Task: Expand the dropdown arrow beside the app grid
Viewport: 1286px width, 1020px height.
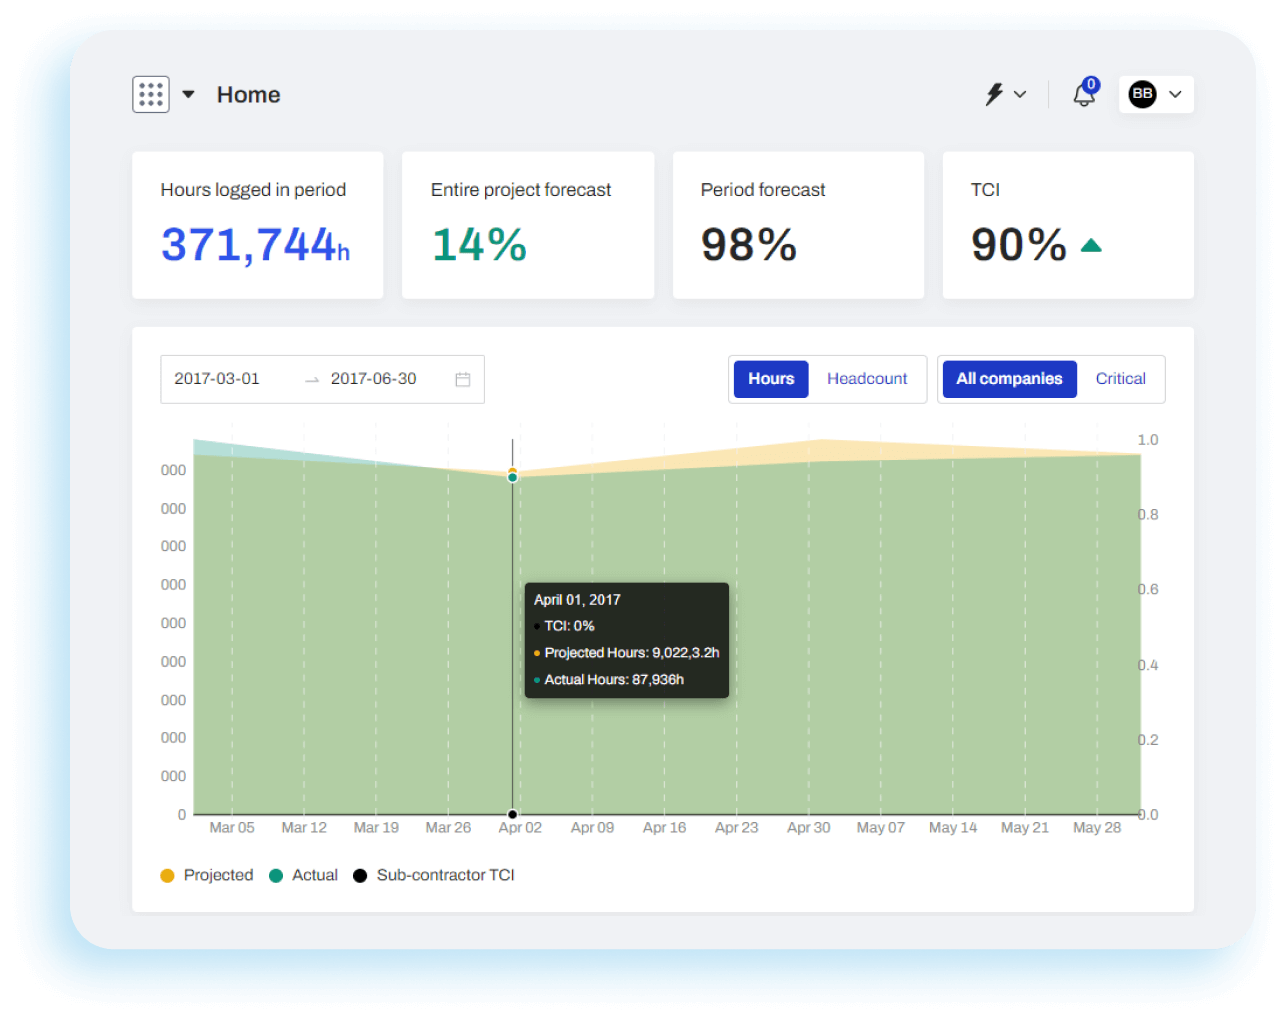Action: 187,94
